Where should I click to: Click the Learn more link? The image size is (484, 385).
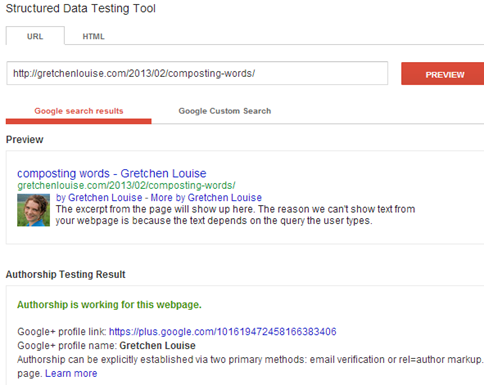click(x=71, y=373)
